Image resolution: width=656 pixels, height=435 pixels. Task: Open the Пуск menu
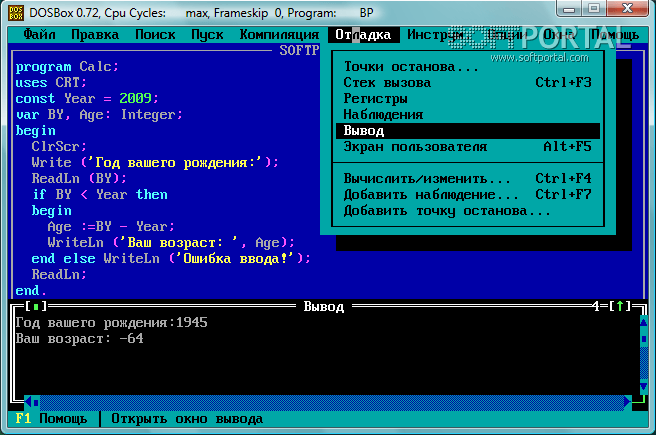pyautogui.click(x=207, y=35)
